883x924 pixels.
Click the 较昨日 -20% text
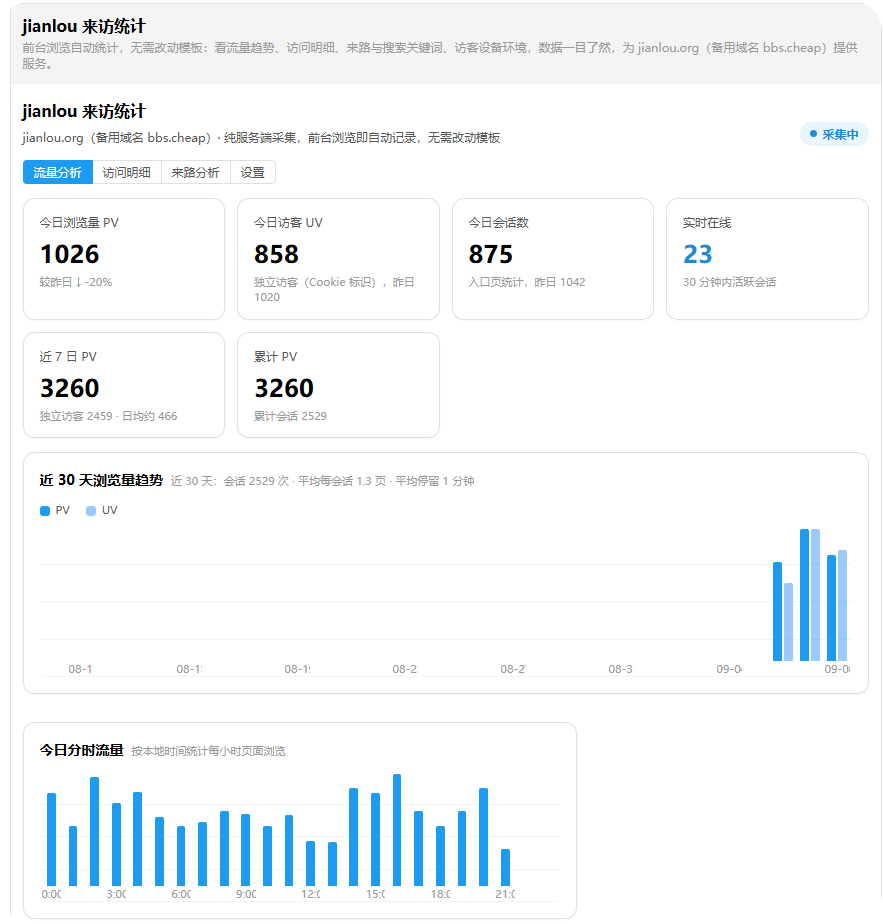coord(75,282)
